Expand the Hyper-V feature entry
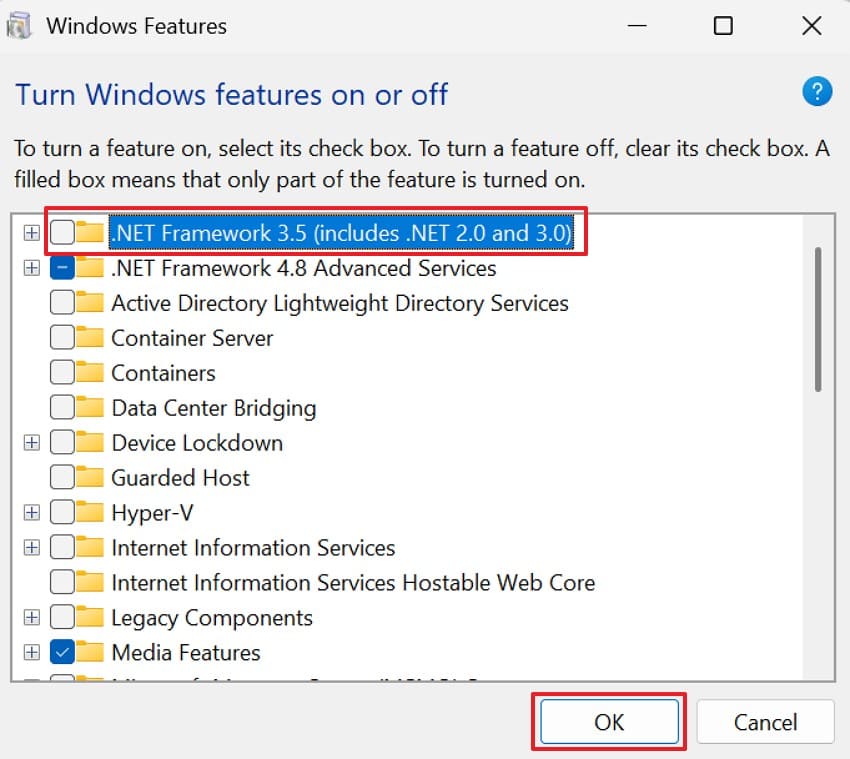The width and height of the screenshot is (850, 759). 31,512
